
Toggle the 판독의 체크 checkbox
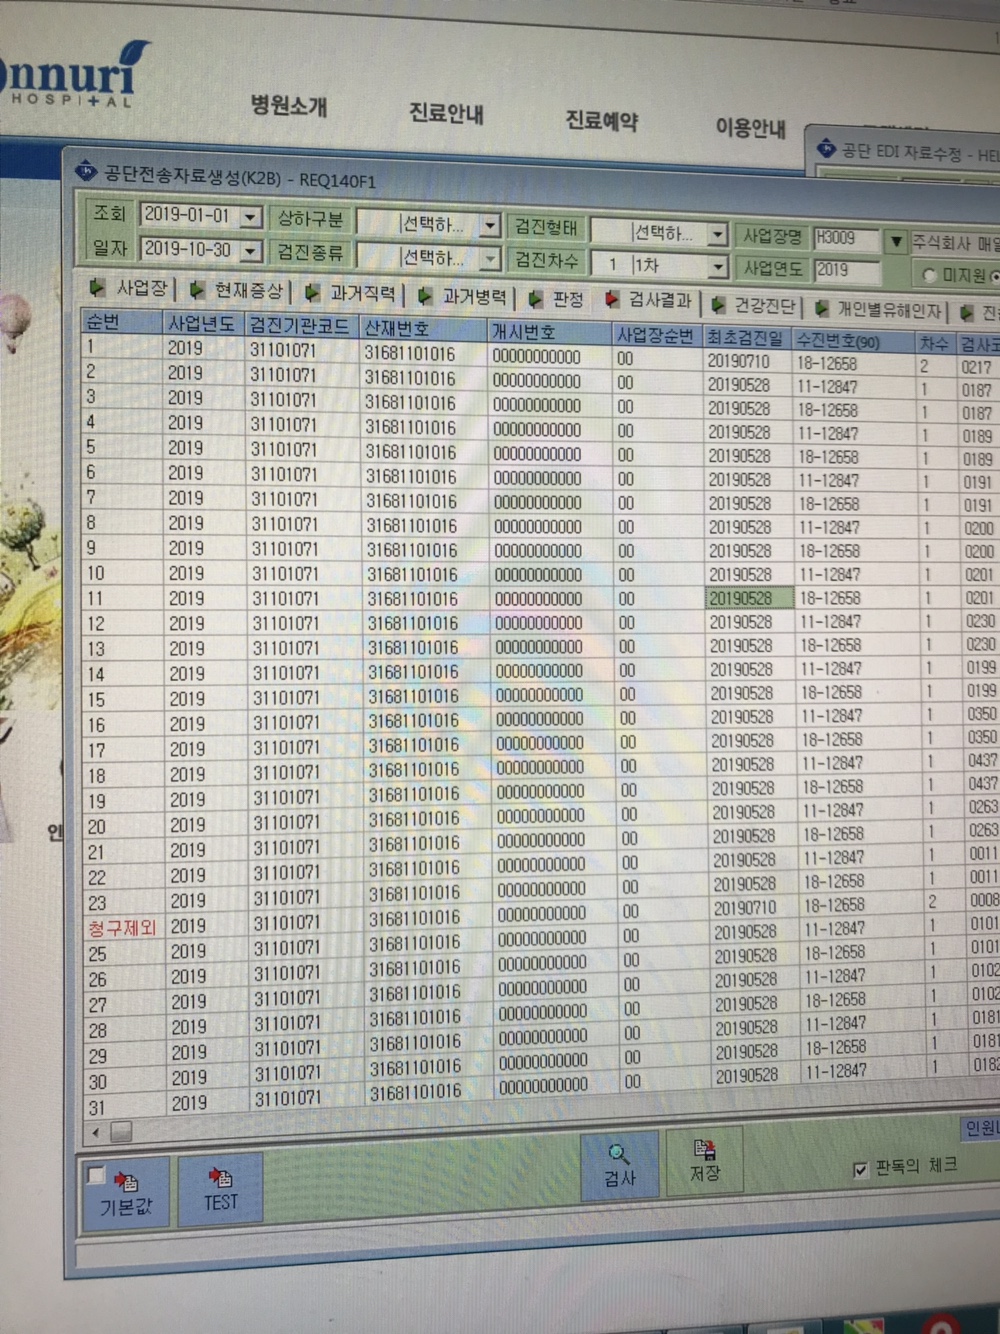click(860, 1169)
